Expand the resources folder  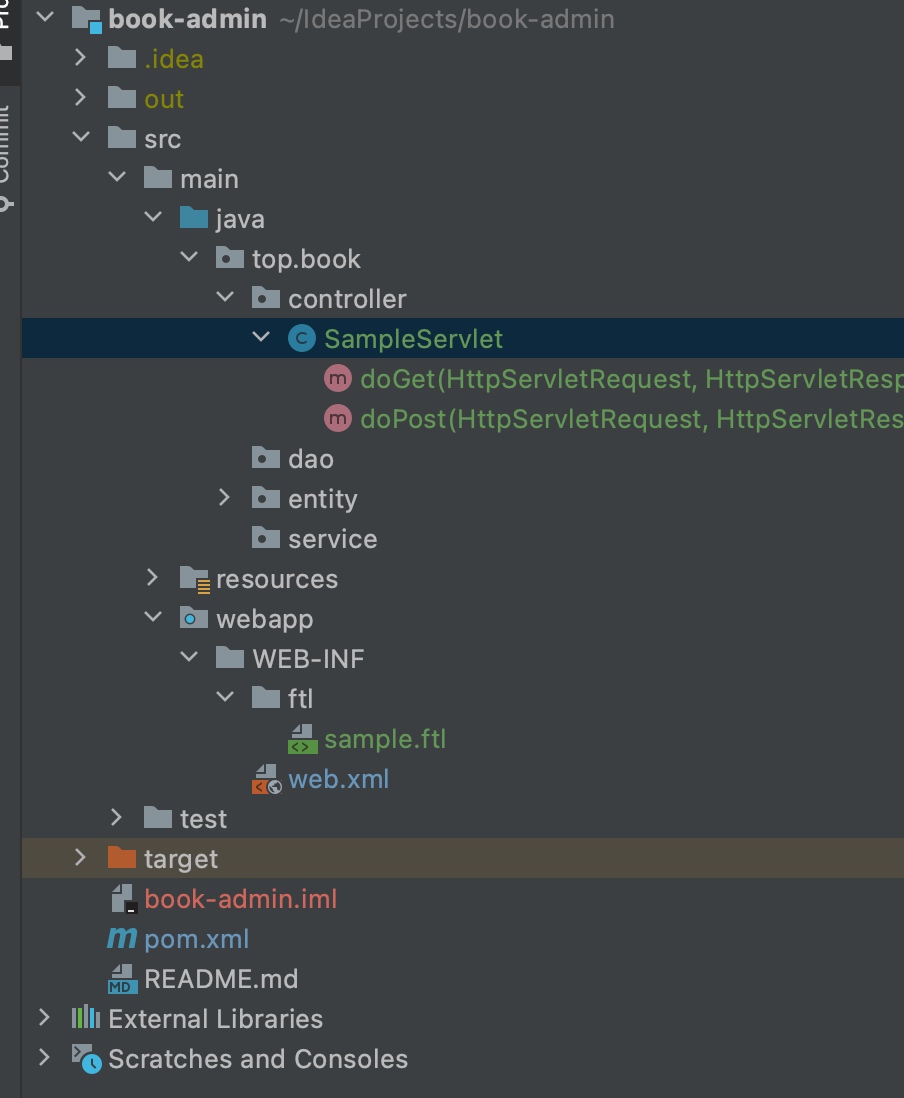[153, 578]
